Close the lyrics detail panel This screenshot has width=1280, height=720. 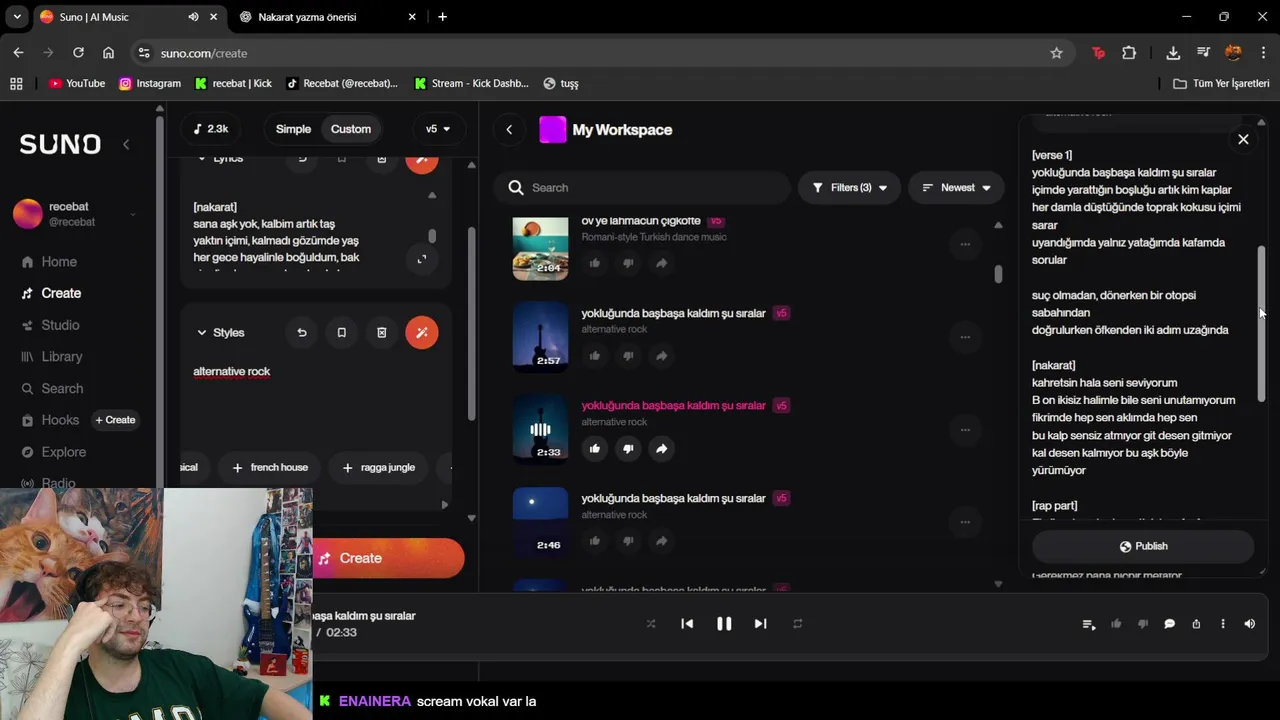1243,140
